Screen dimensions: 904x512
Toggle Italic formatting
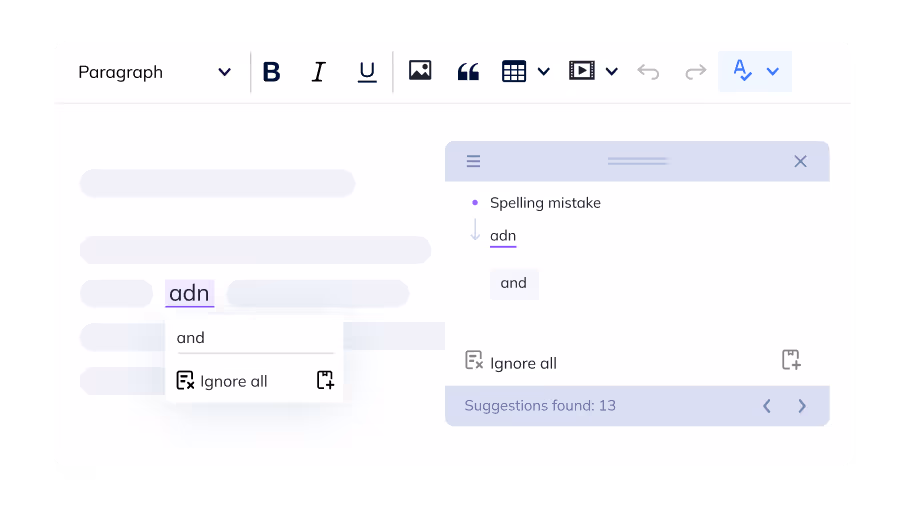(319, 72)
